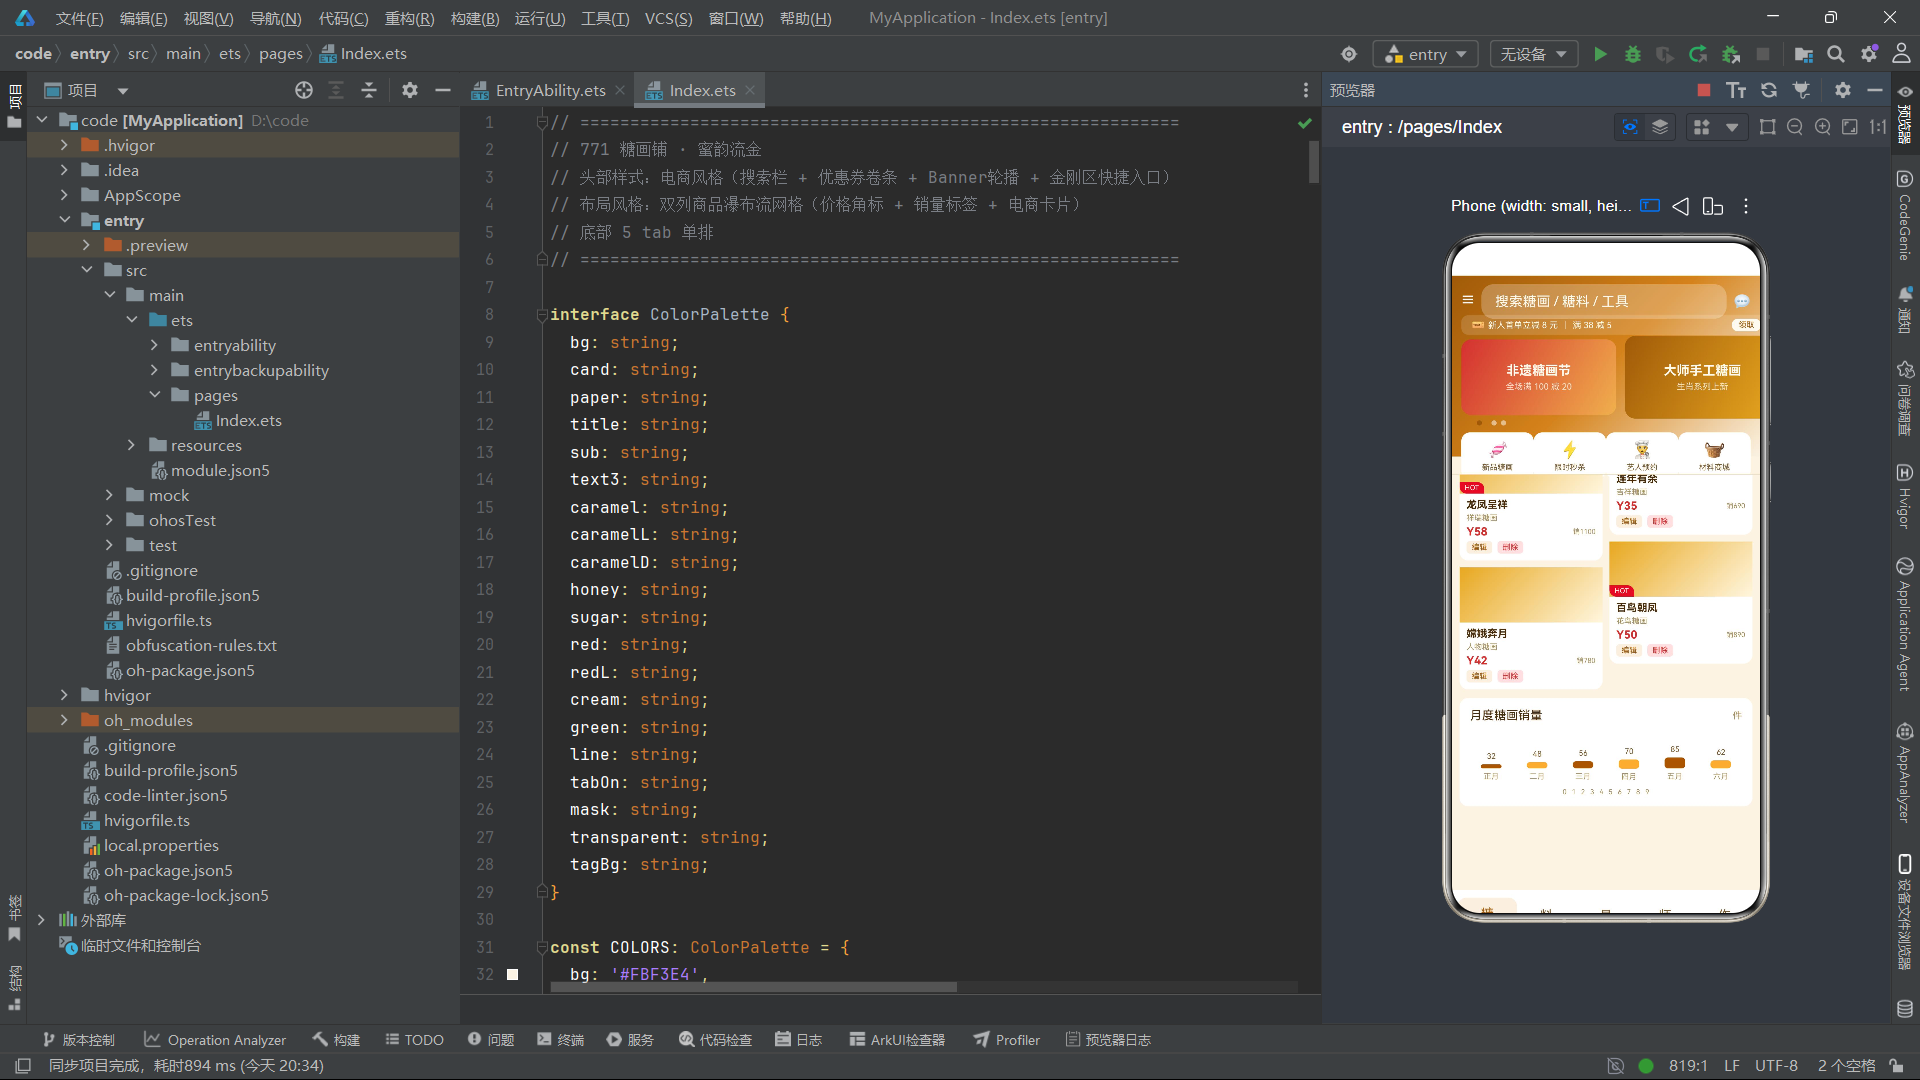Screen dimensions: 1920x1080
Task: Run the entry module with the green play icon
Action: 1600,54
